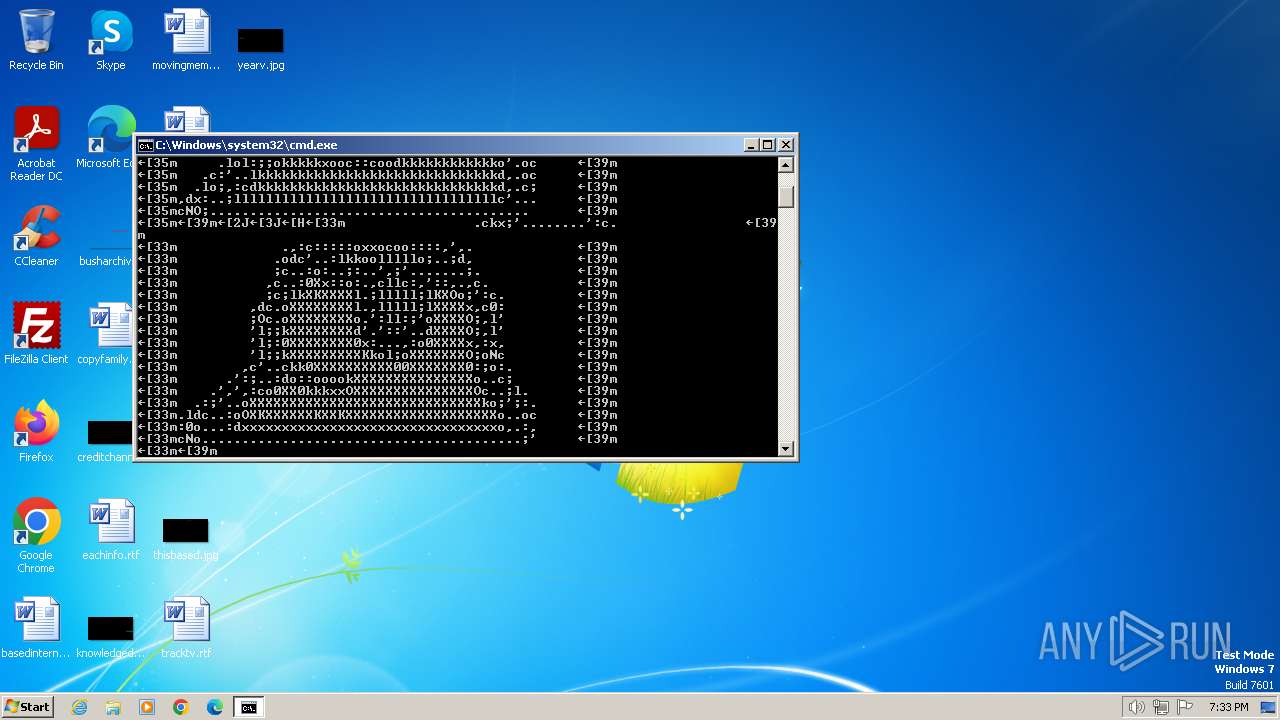Launch Internet Explorer from the taskbar
This screenshot has width=1280, height=720.
coord(79,707)
